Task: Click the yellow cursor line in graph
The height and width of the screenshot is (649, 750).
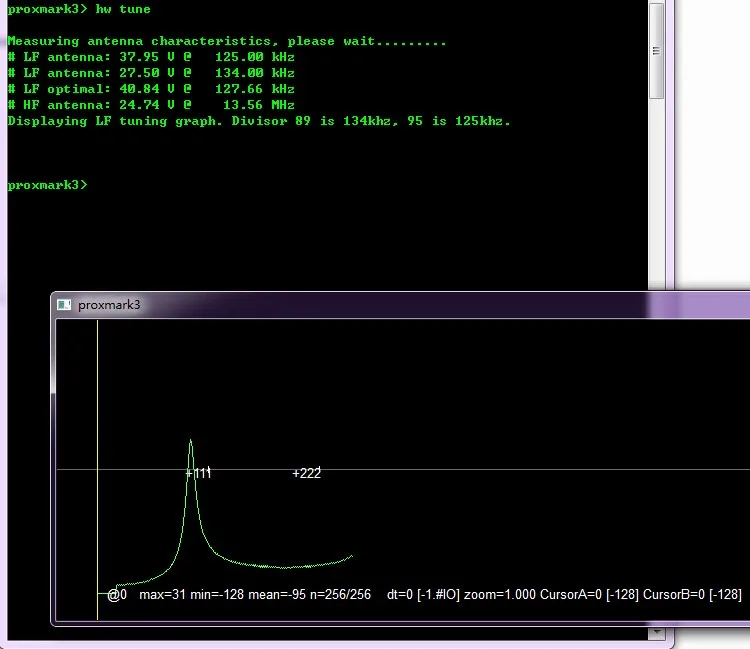Action: coord(98,469)
